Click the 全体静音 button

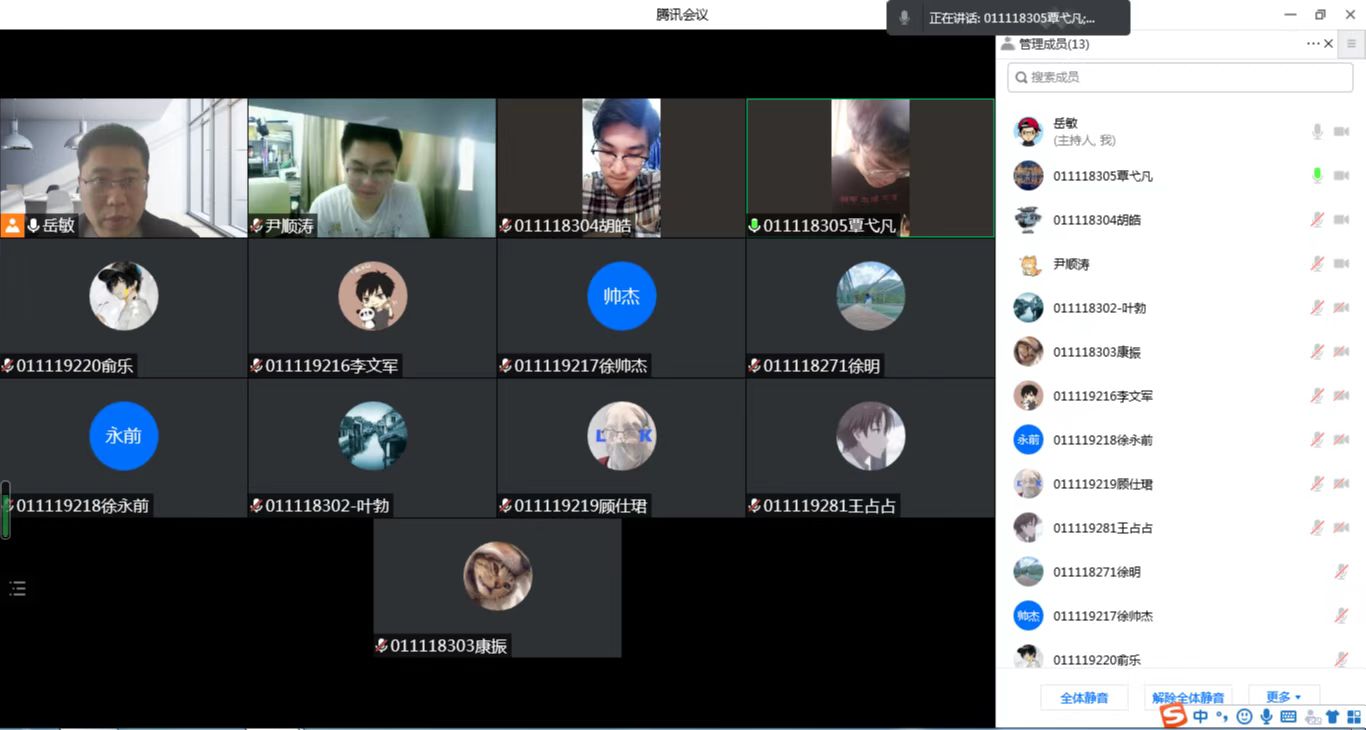point(1084,698)
